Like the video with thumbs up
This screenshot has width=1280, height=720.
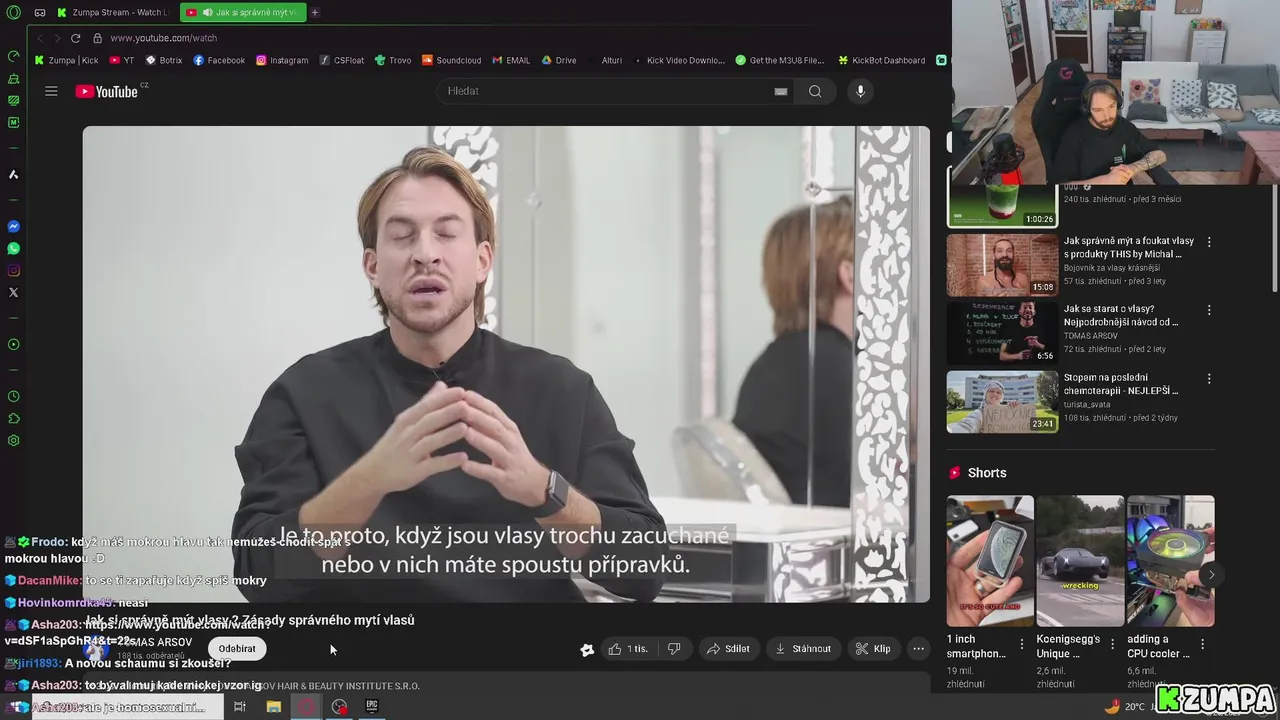click(628, 649)
